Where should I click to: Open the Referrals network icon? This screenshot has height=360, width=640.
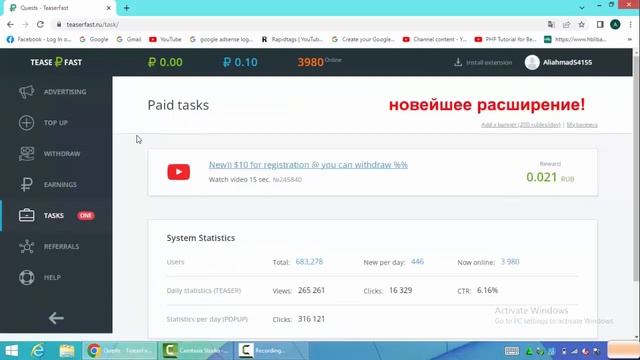tap(27, 247)
